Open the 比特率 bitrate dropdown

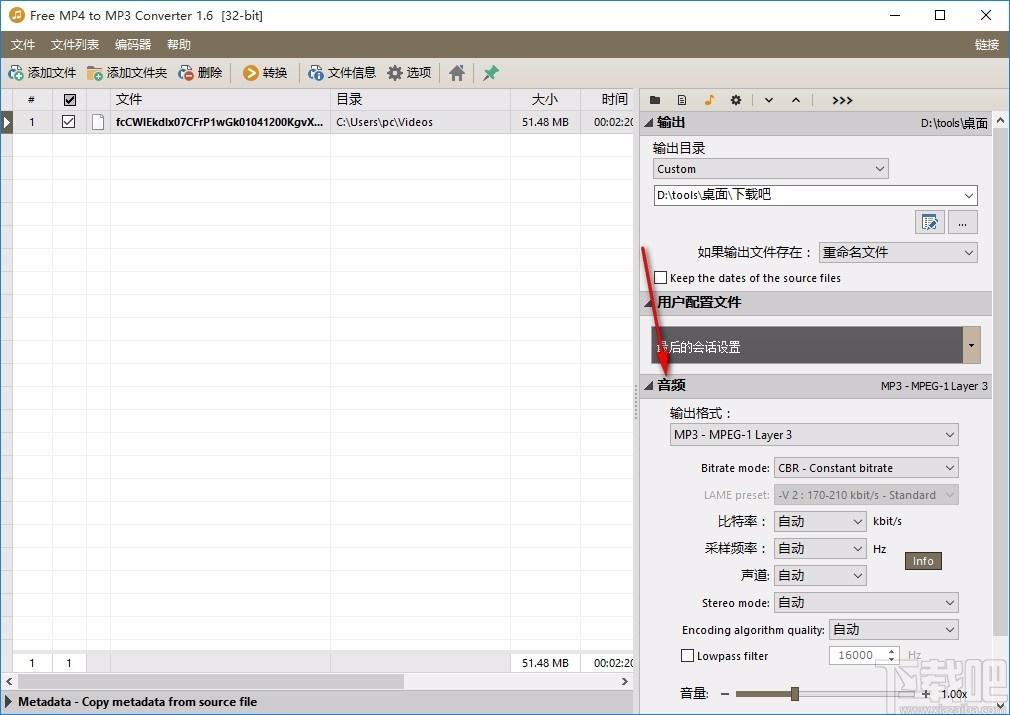820,521
